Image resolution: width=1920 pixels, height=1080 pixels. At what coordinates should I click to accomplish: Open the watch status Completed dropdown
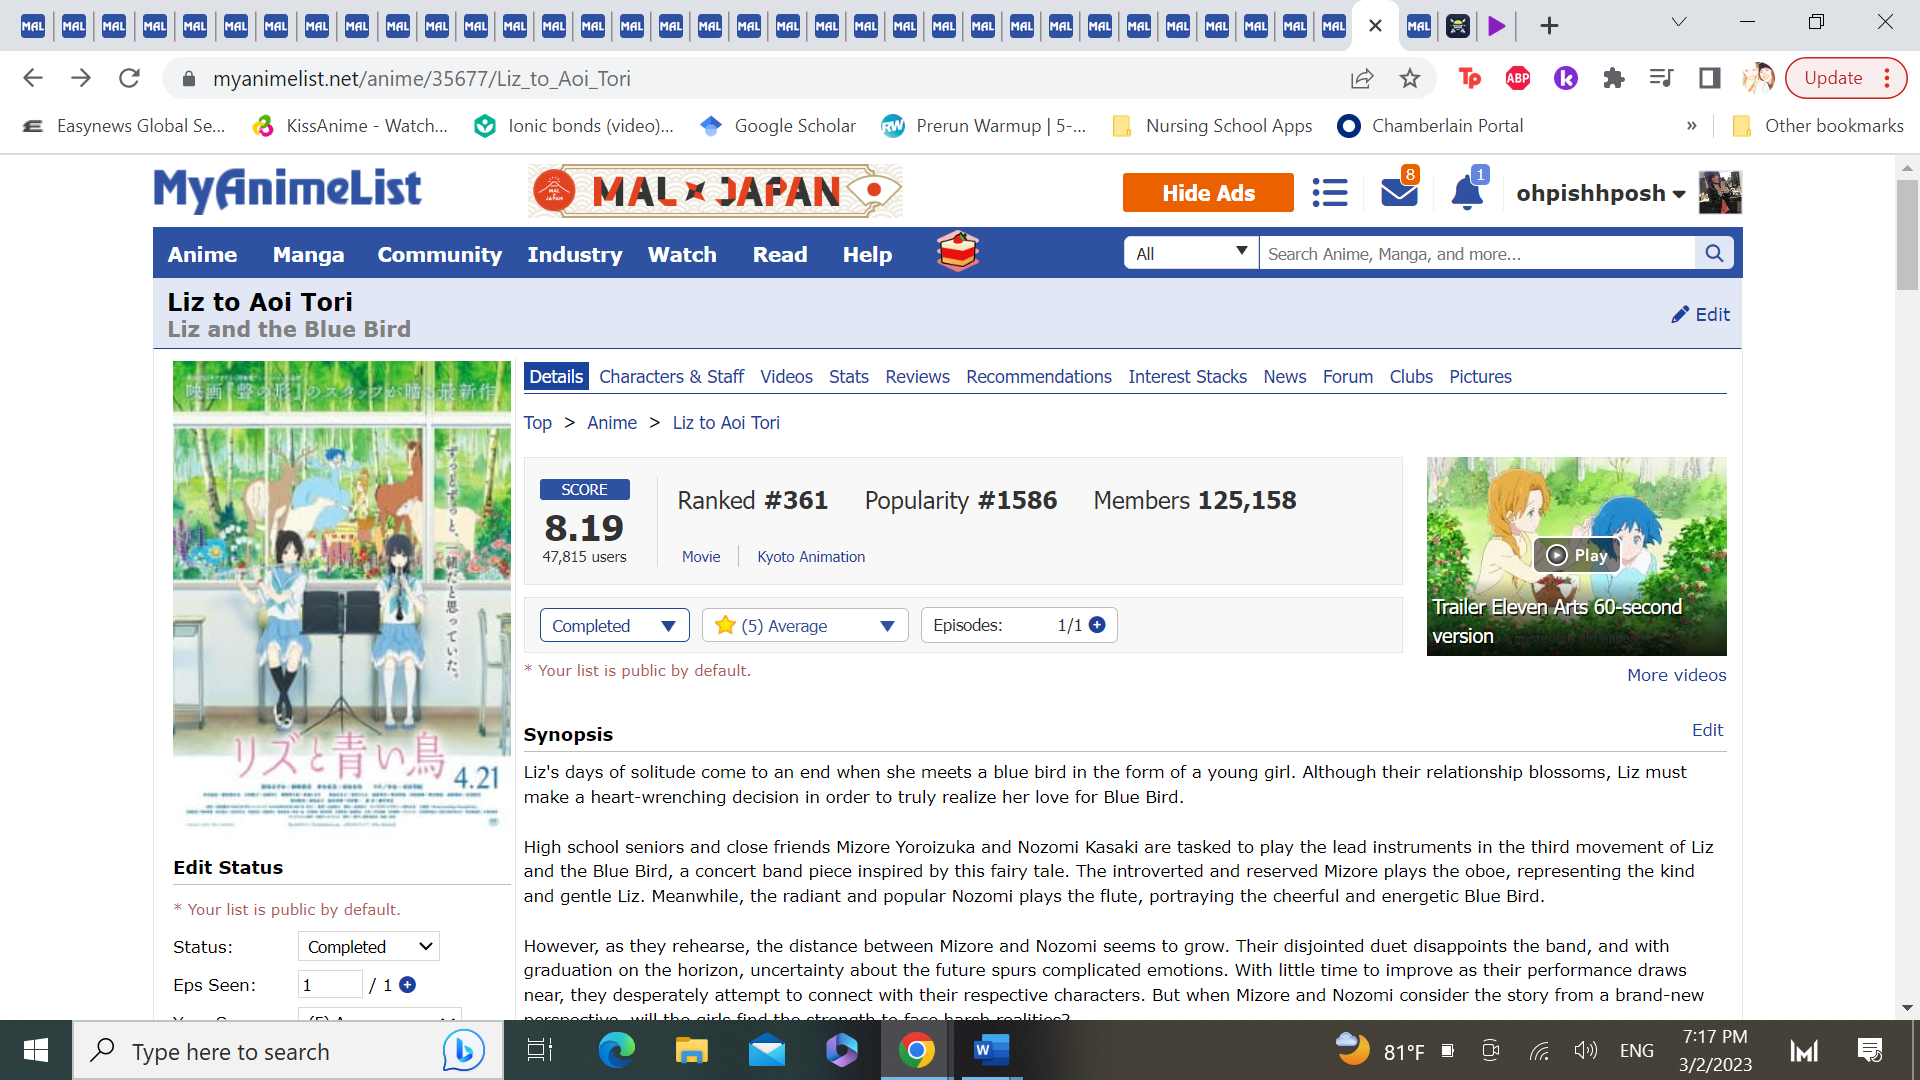614,625
